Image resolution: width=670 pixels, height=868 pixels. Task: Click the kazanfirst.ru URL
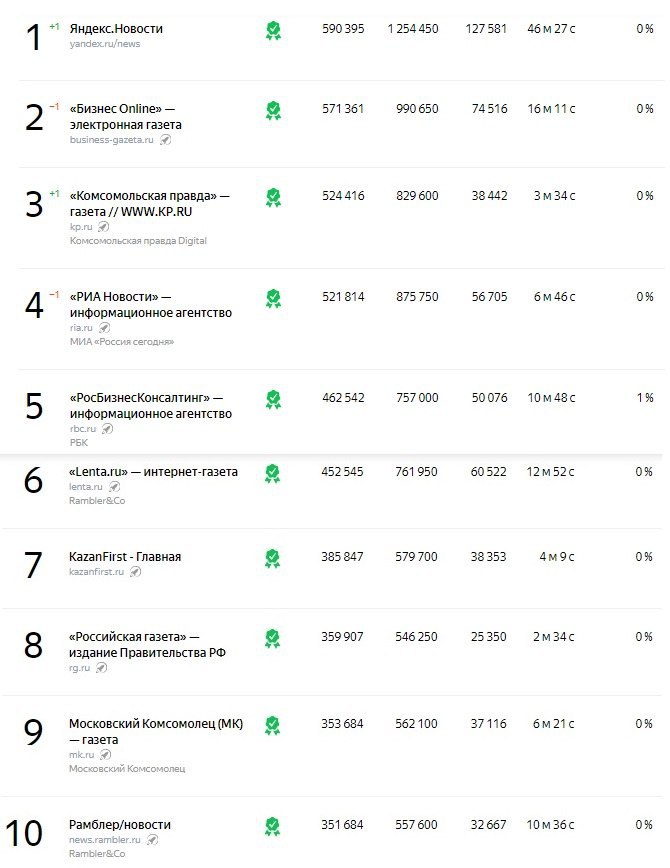(97, 572)
